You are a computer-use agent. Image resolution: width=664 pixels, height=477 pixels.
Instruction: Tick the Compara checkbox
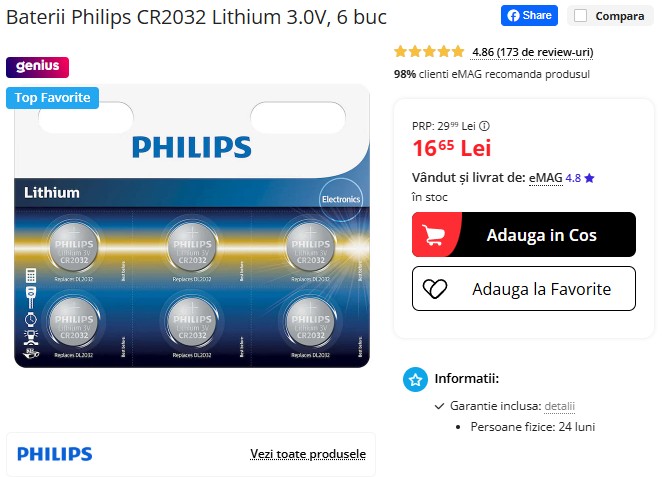[x=580, y=16]
